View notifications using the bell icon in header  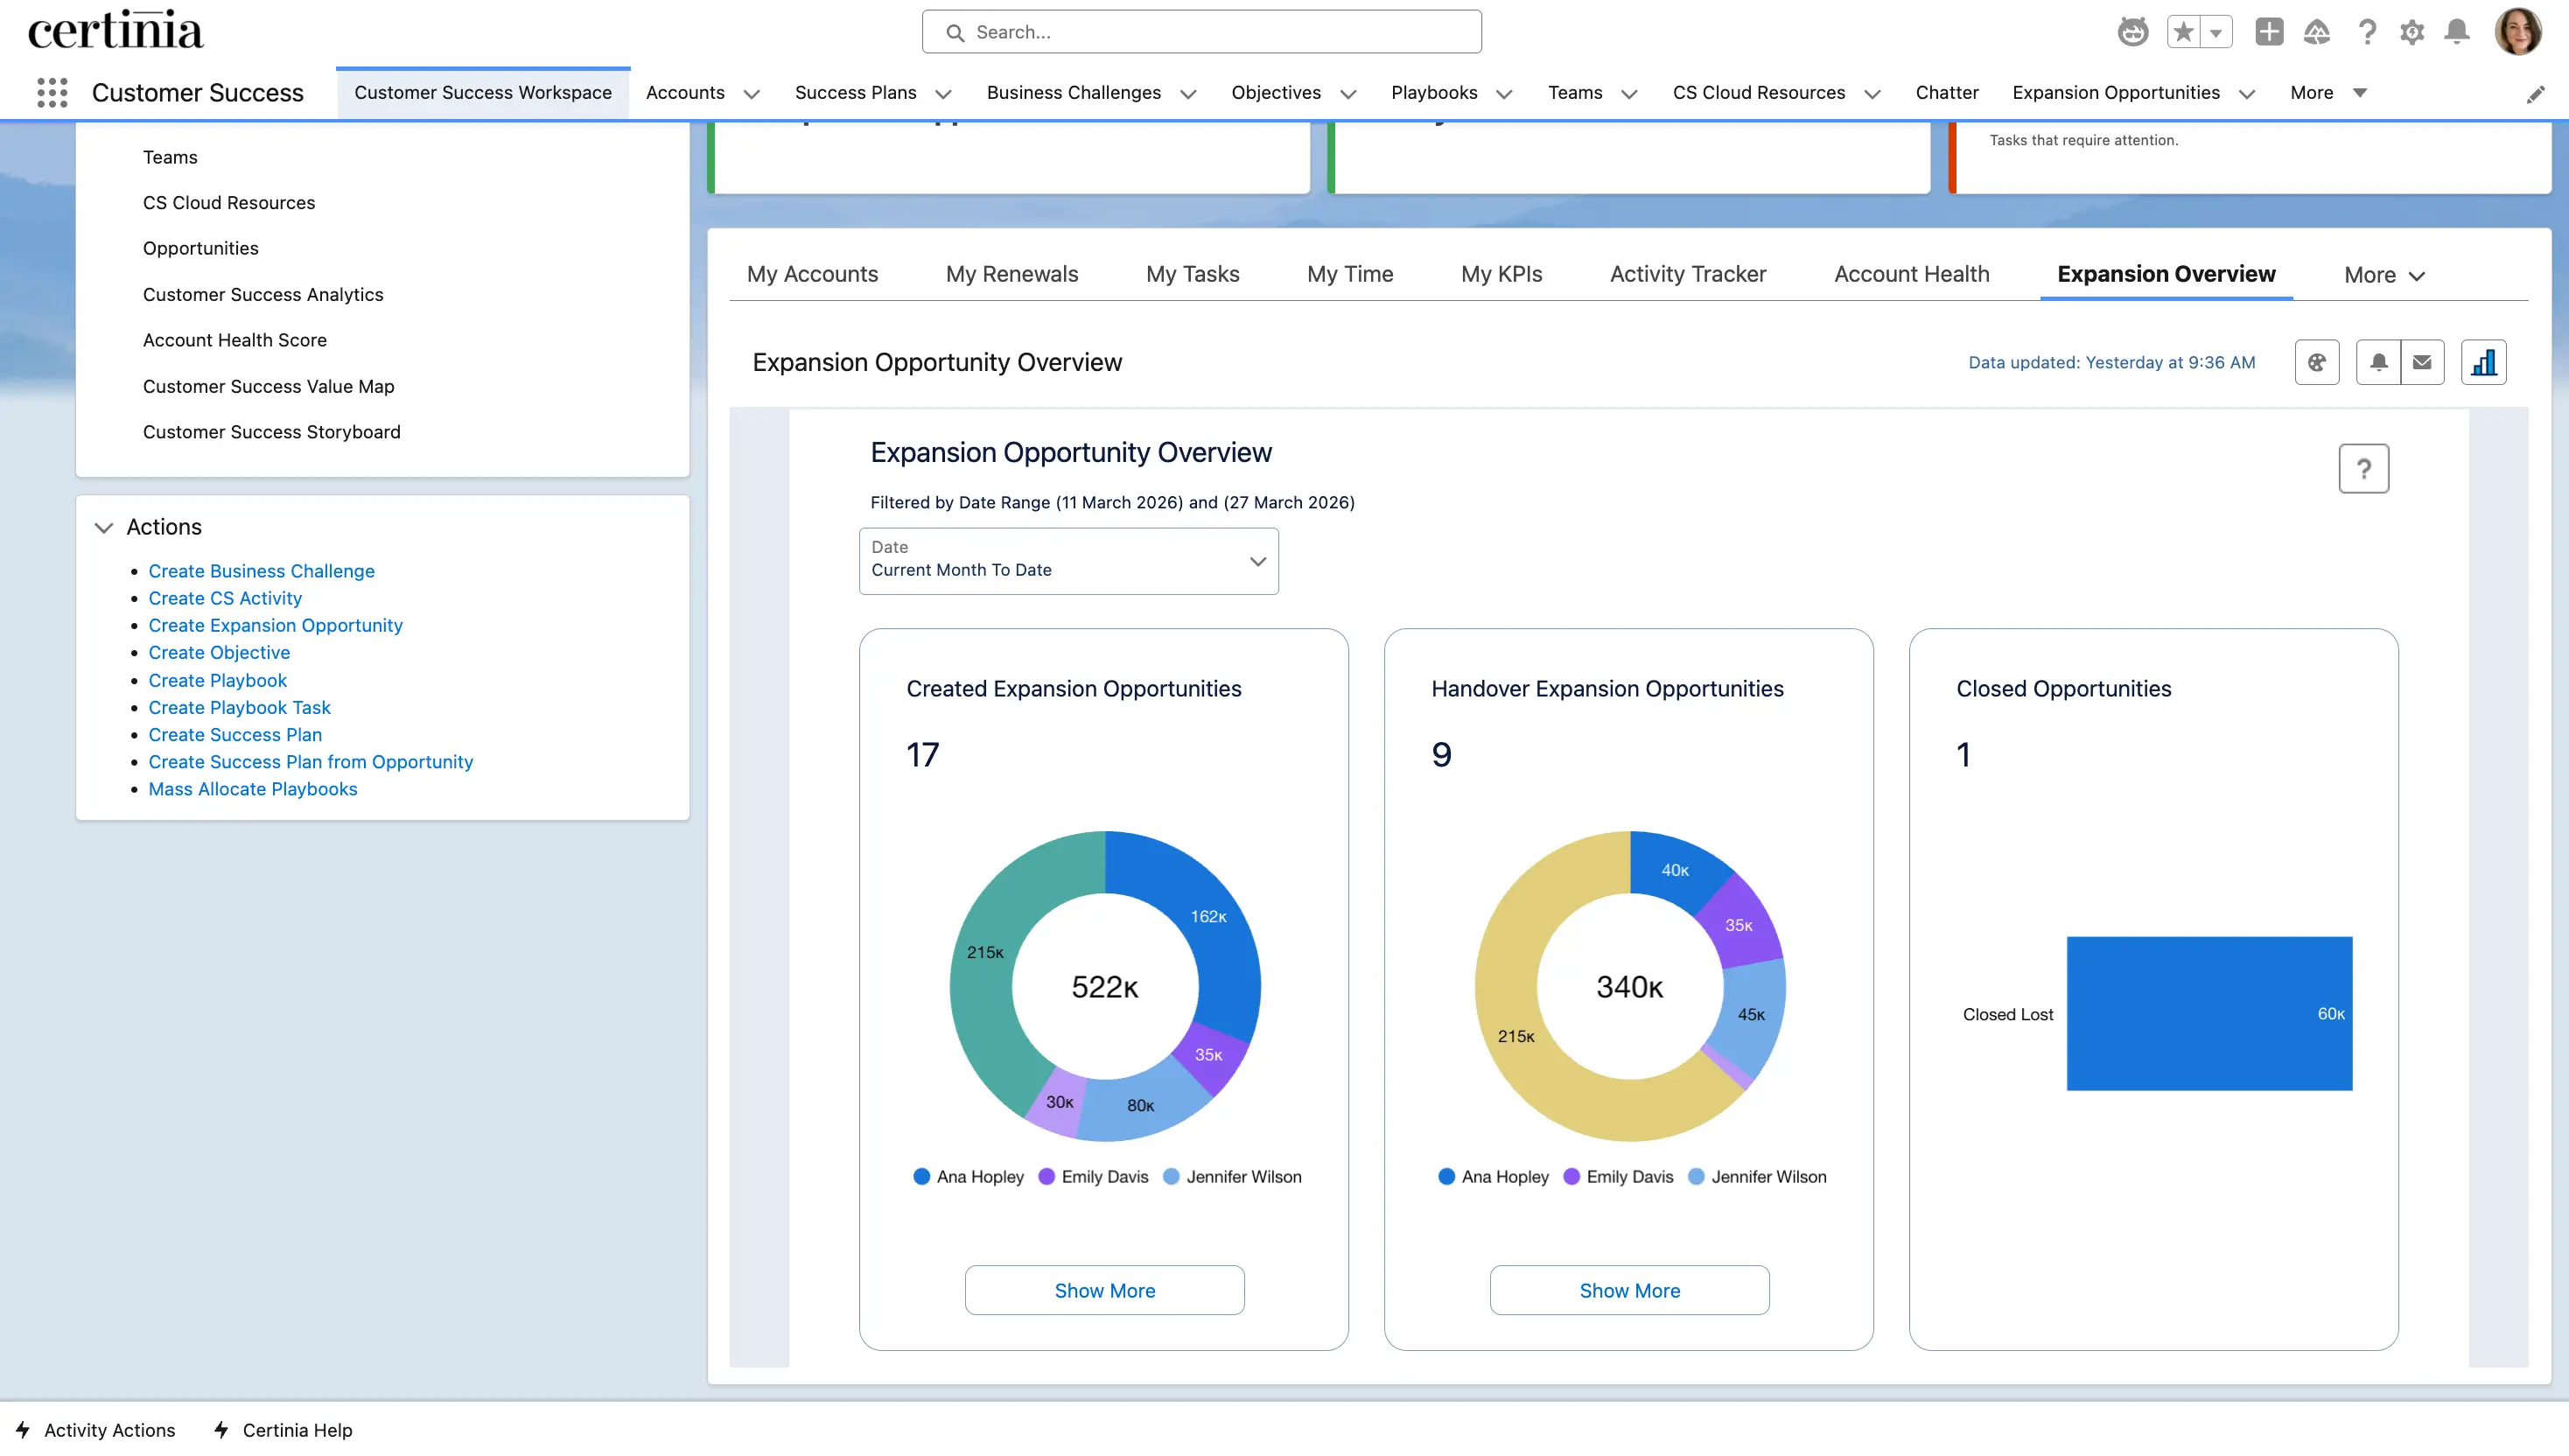[x=2459, y=31]
